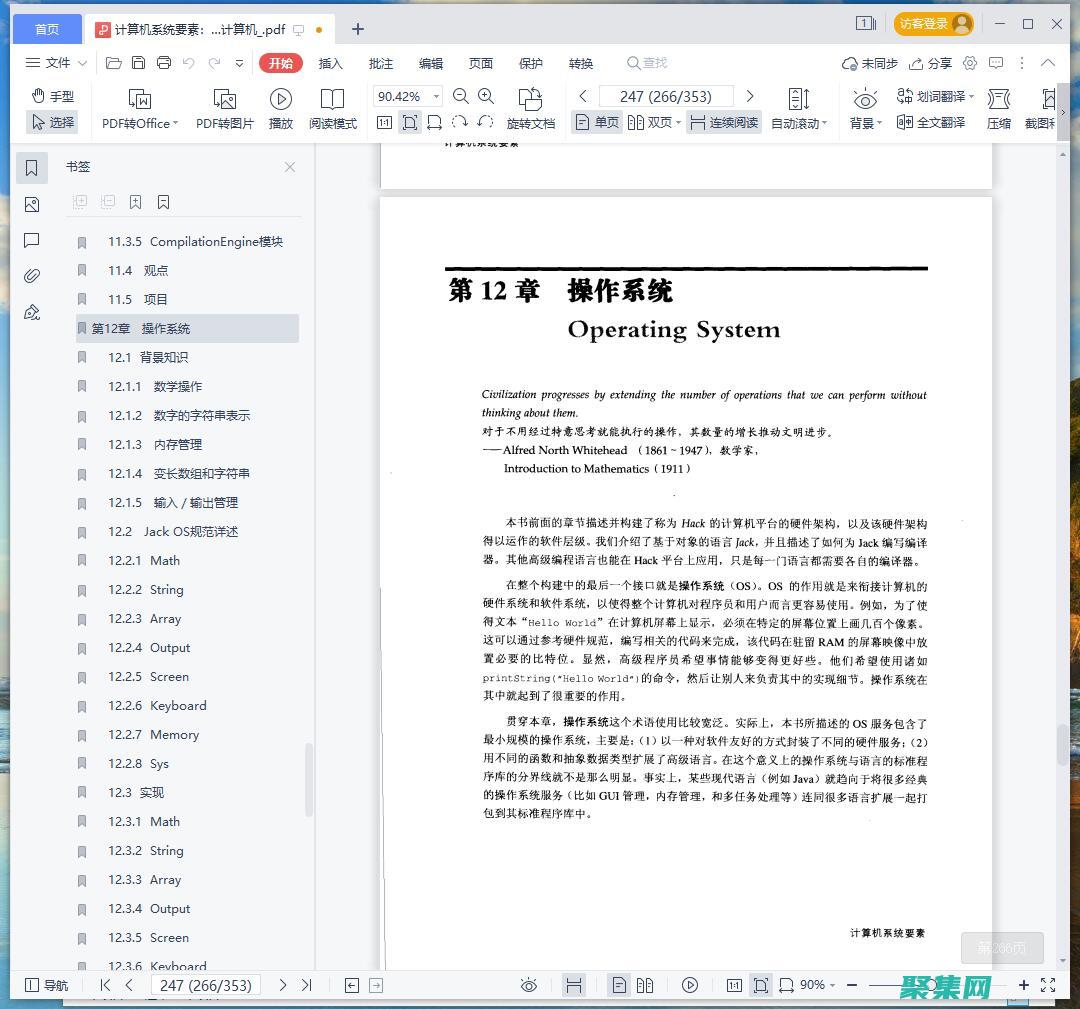Switch to the 批注 ribbon tab

[x=380, y=62]
